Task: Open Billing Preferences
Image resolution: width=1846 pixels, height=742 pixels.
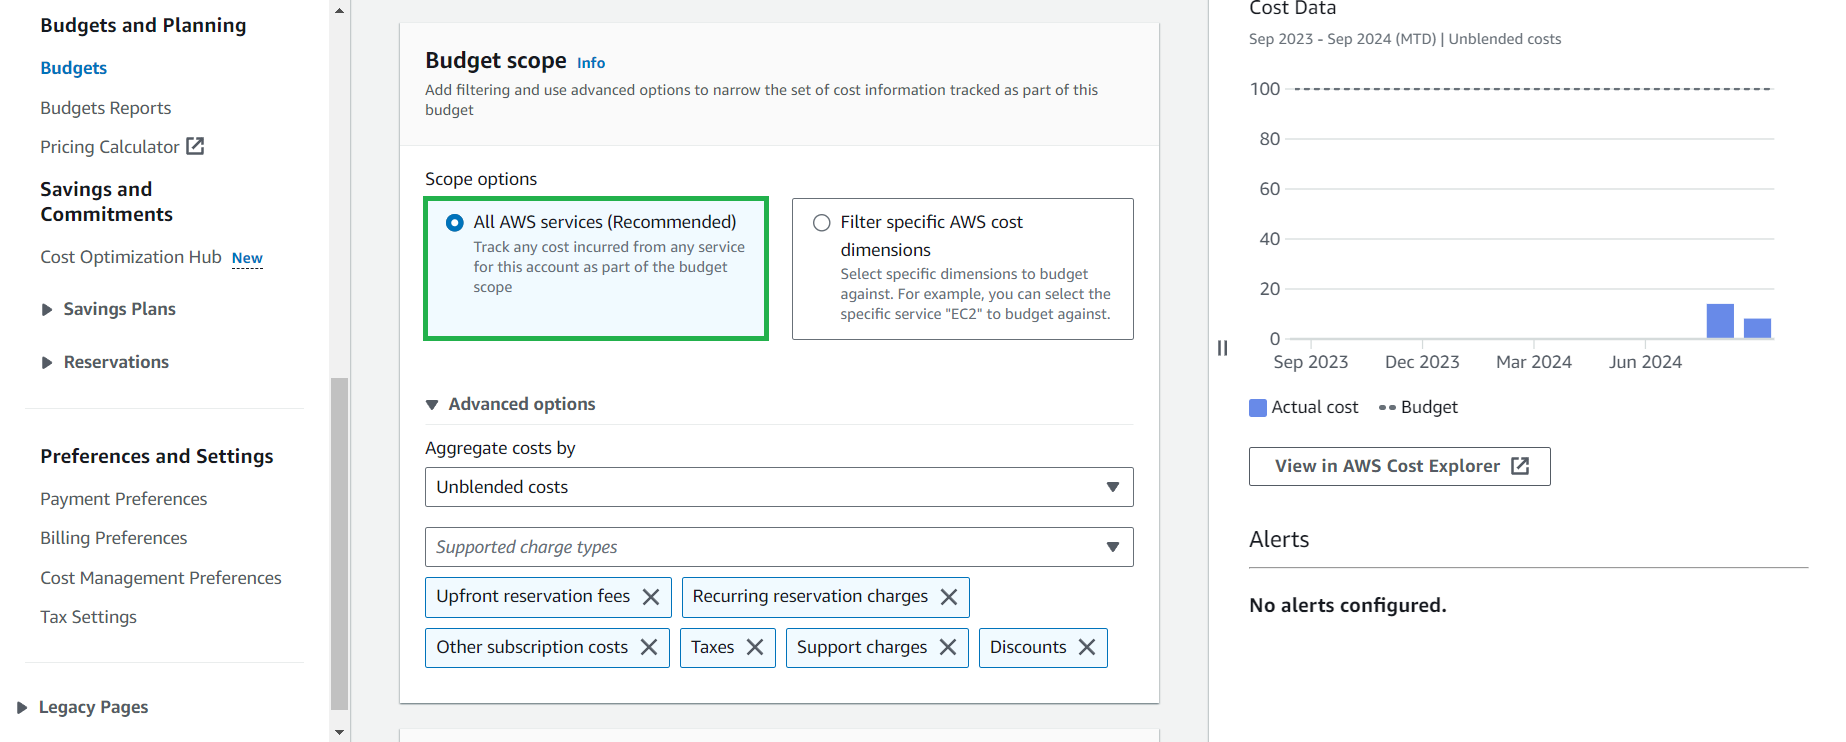Action: tap(114, 538)
